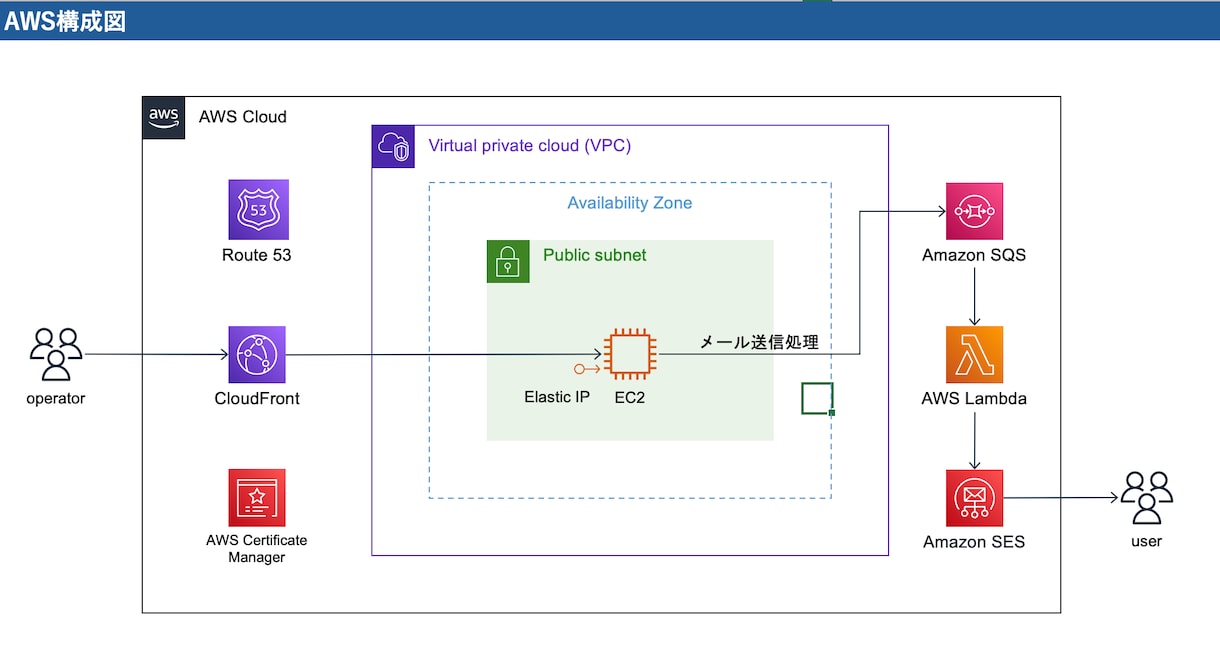Click the AWS構成図 title header
1220x656 pixels.
tap(65, 21)
